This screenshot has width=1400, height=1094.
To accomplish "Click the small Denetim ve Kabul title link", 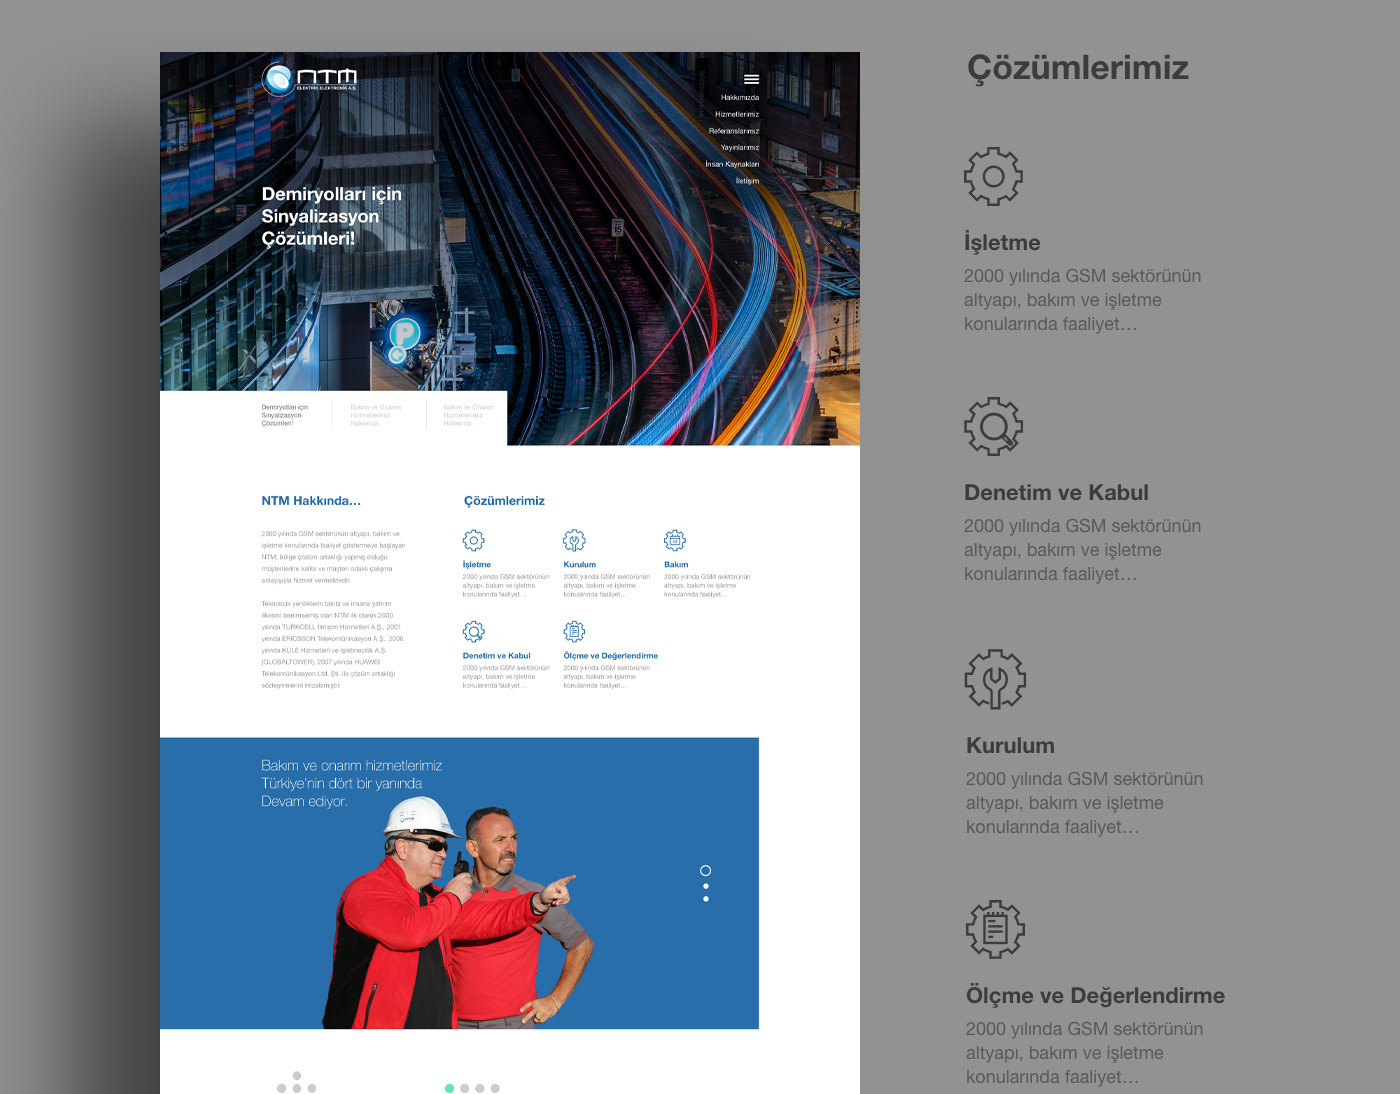I will 496,656.
